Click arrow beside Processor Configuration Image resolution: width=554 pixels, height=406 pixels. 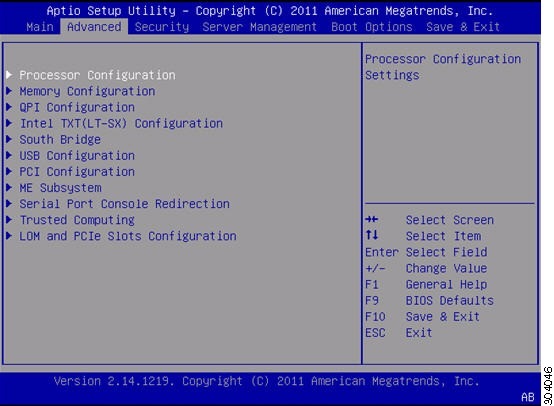10,75
